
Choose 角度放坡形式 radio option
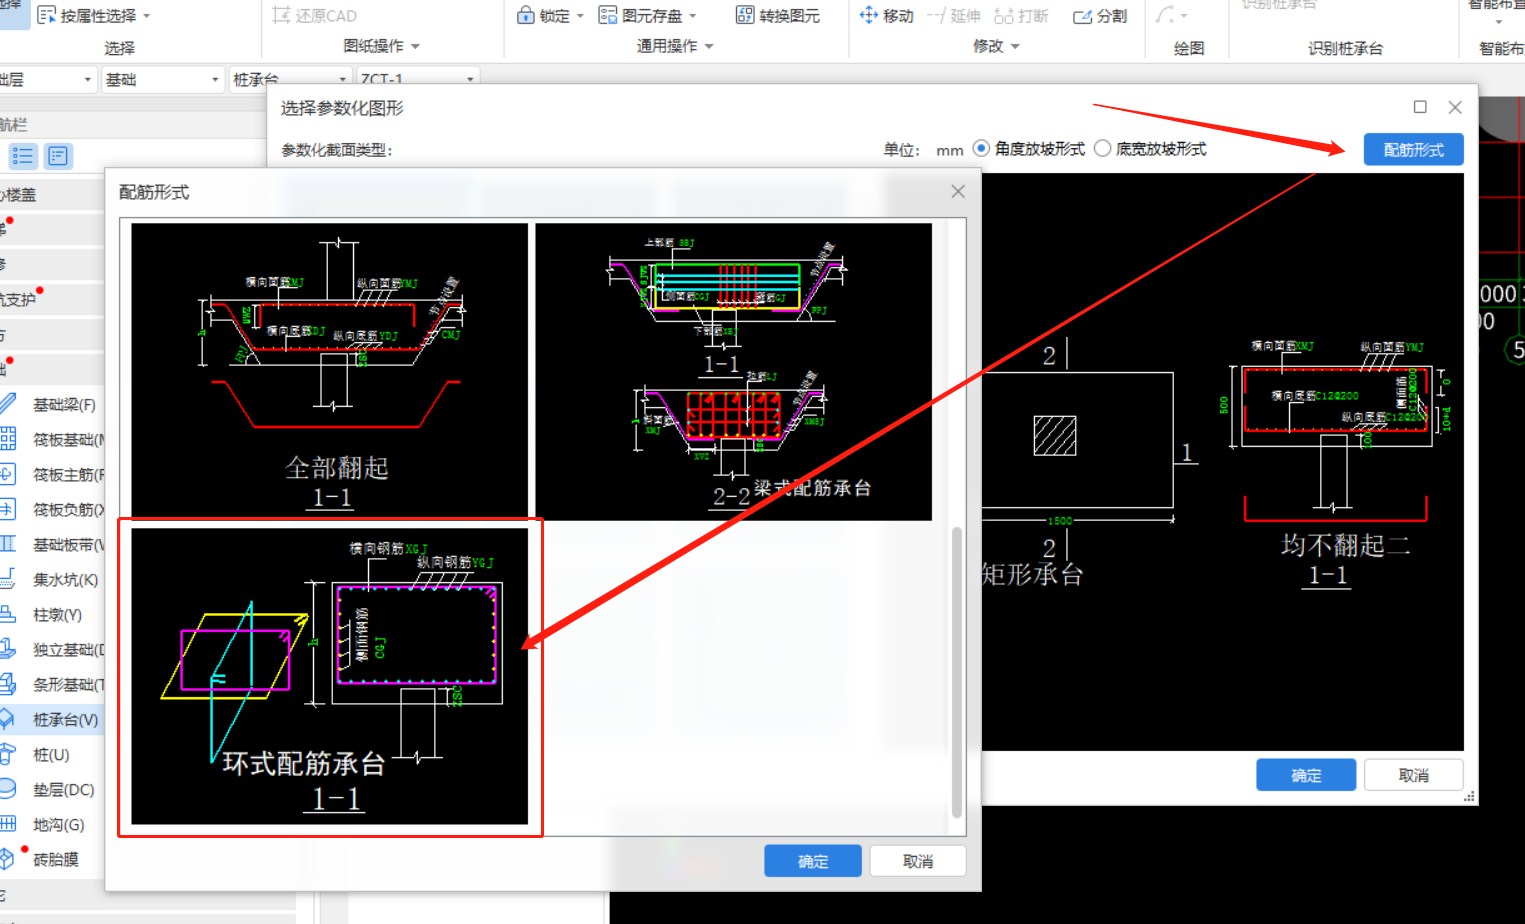pyautogui.click(x=981, y=148)
